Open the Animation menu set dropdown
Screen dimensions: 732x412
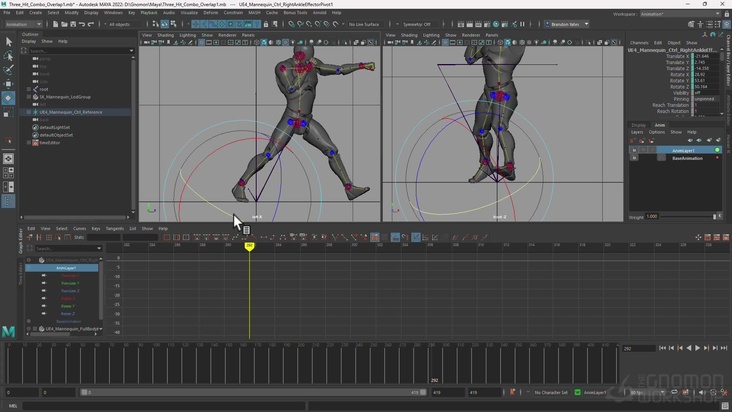[22, 24]
